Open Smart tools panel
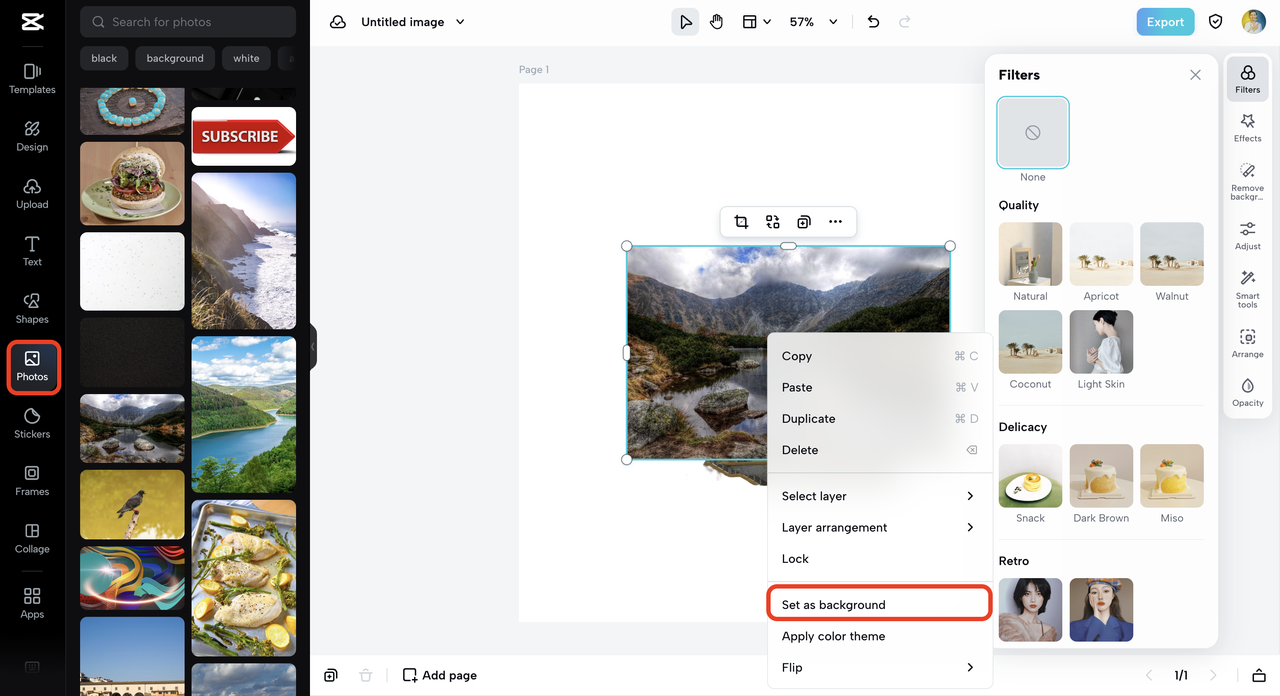The image size is (1280, 696). pyautogui.click(x=1248, y=289)
